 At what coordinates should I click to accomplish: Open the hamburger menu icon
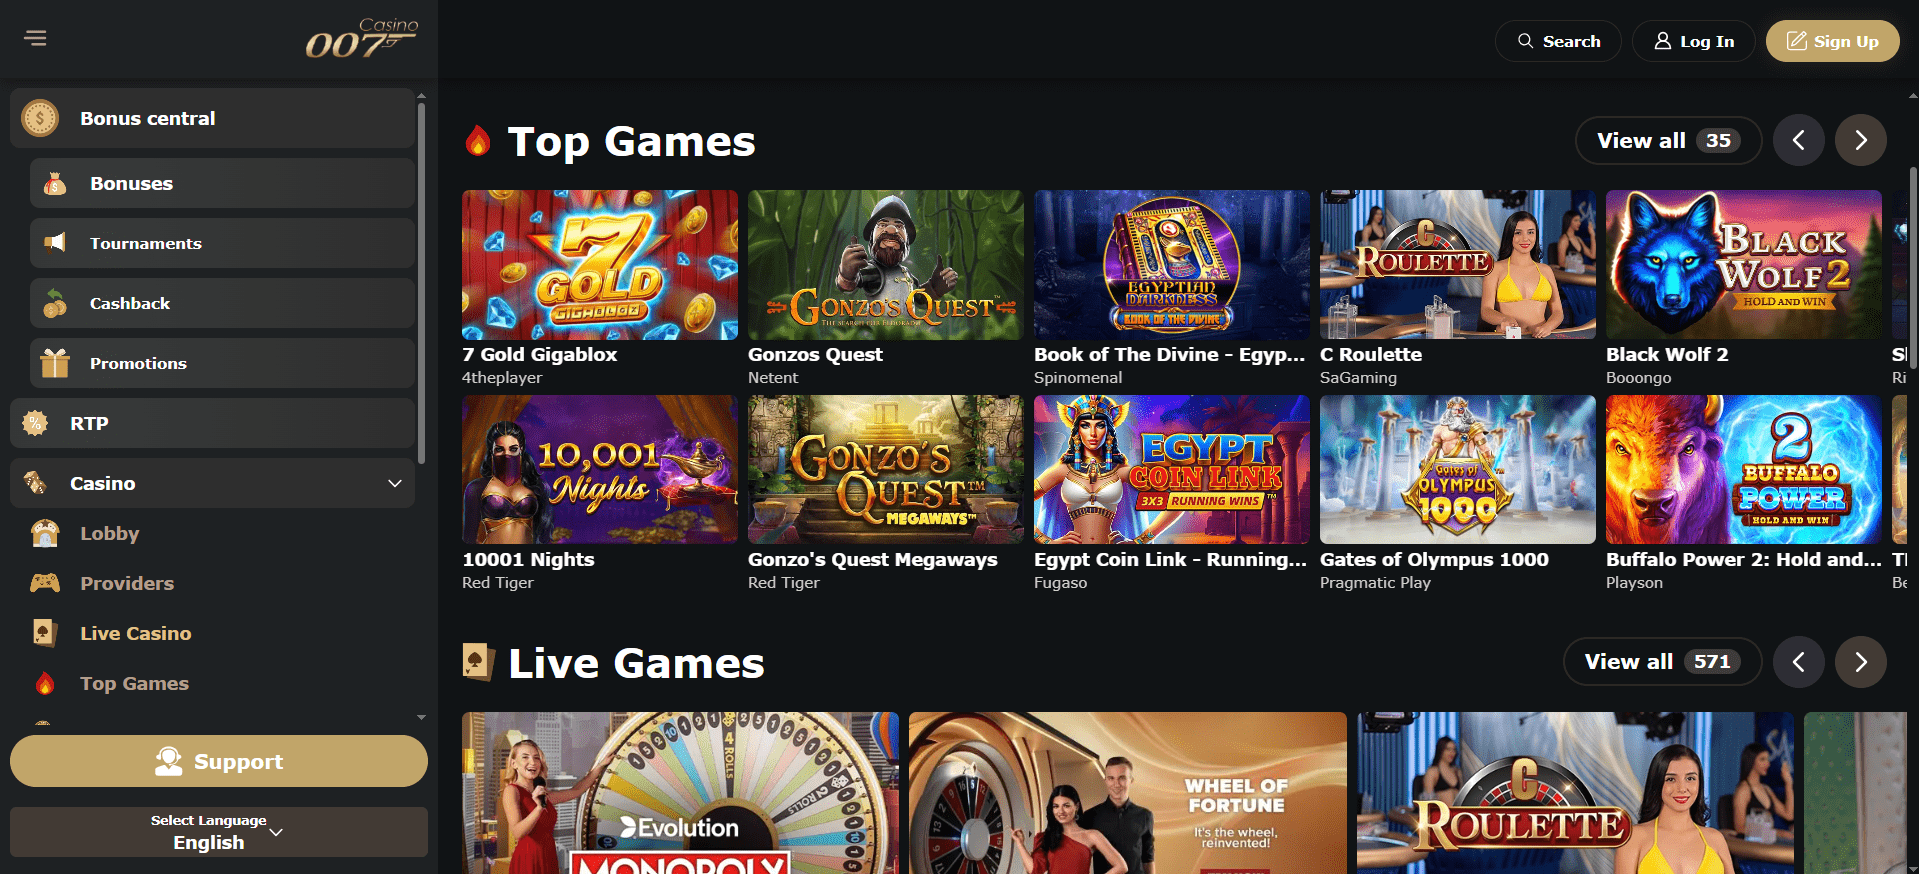[x=36, y=38]
